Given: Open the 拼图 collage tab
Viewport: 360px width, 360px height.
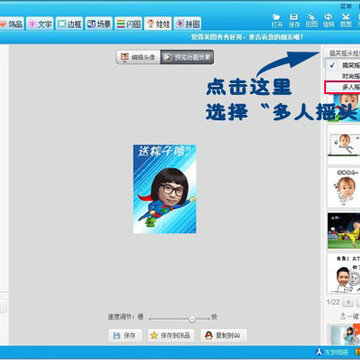Looking at the screenshot, I should click(187, 24).
